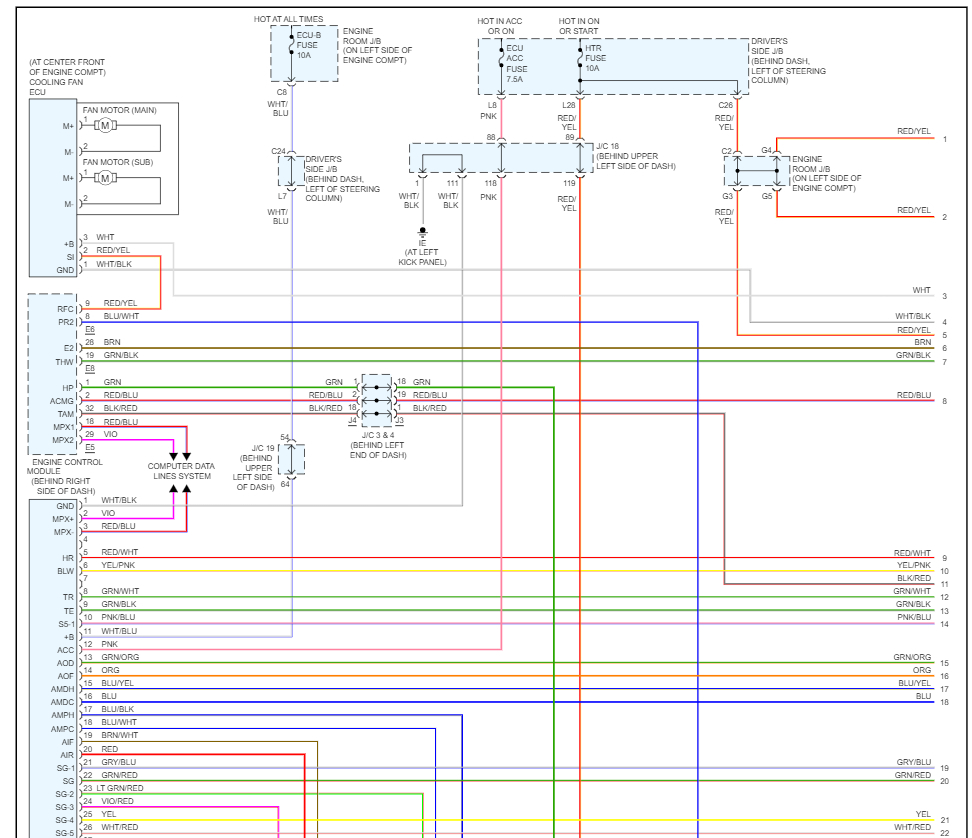Click the BRN label at reference 6
Screen dimensions: 972x838
point(922,342)
